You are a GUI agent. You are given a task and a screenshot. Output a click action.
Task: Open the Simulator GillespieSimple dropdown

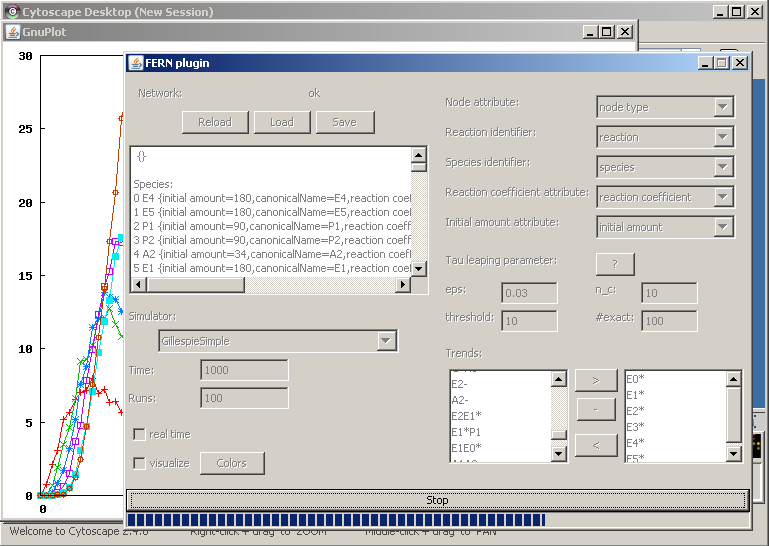[x=278, y=341]
